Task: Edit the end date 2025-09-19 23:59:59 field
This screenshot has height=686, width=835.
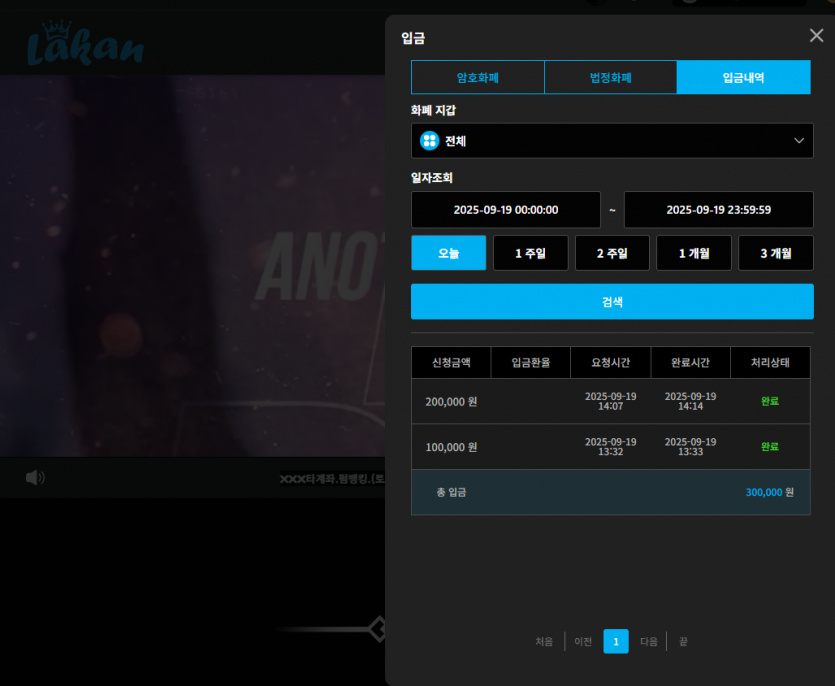Action: point(718,210)
